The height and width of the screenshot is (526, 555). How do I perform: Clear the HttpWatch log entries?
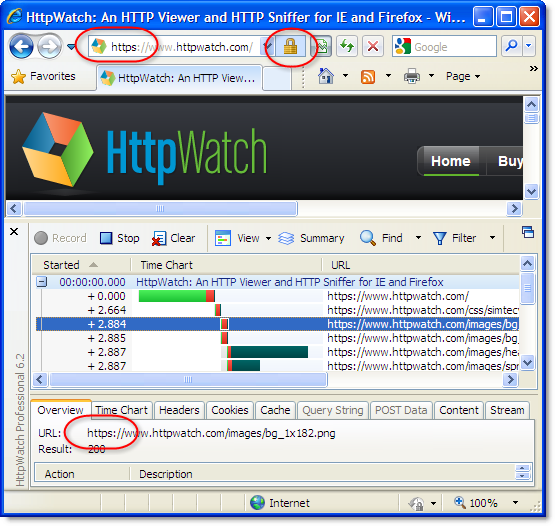click(x=173, y=238)
